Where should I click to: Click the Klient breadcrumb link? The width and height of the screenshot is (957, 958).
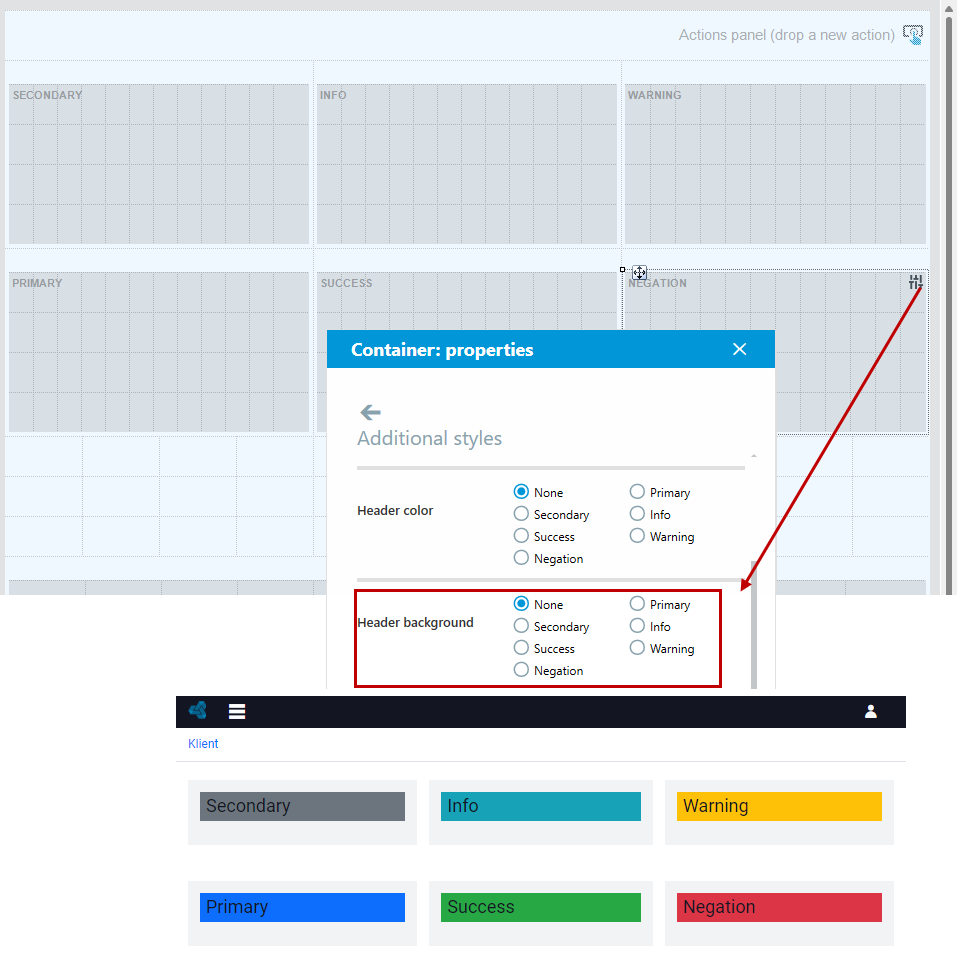203,744
